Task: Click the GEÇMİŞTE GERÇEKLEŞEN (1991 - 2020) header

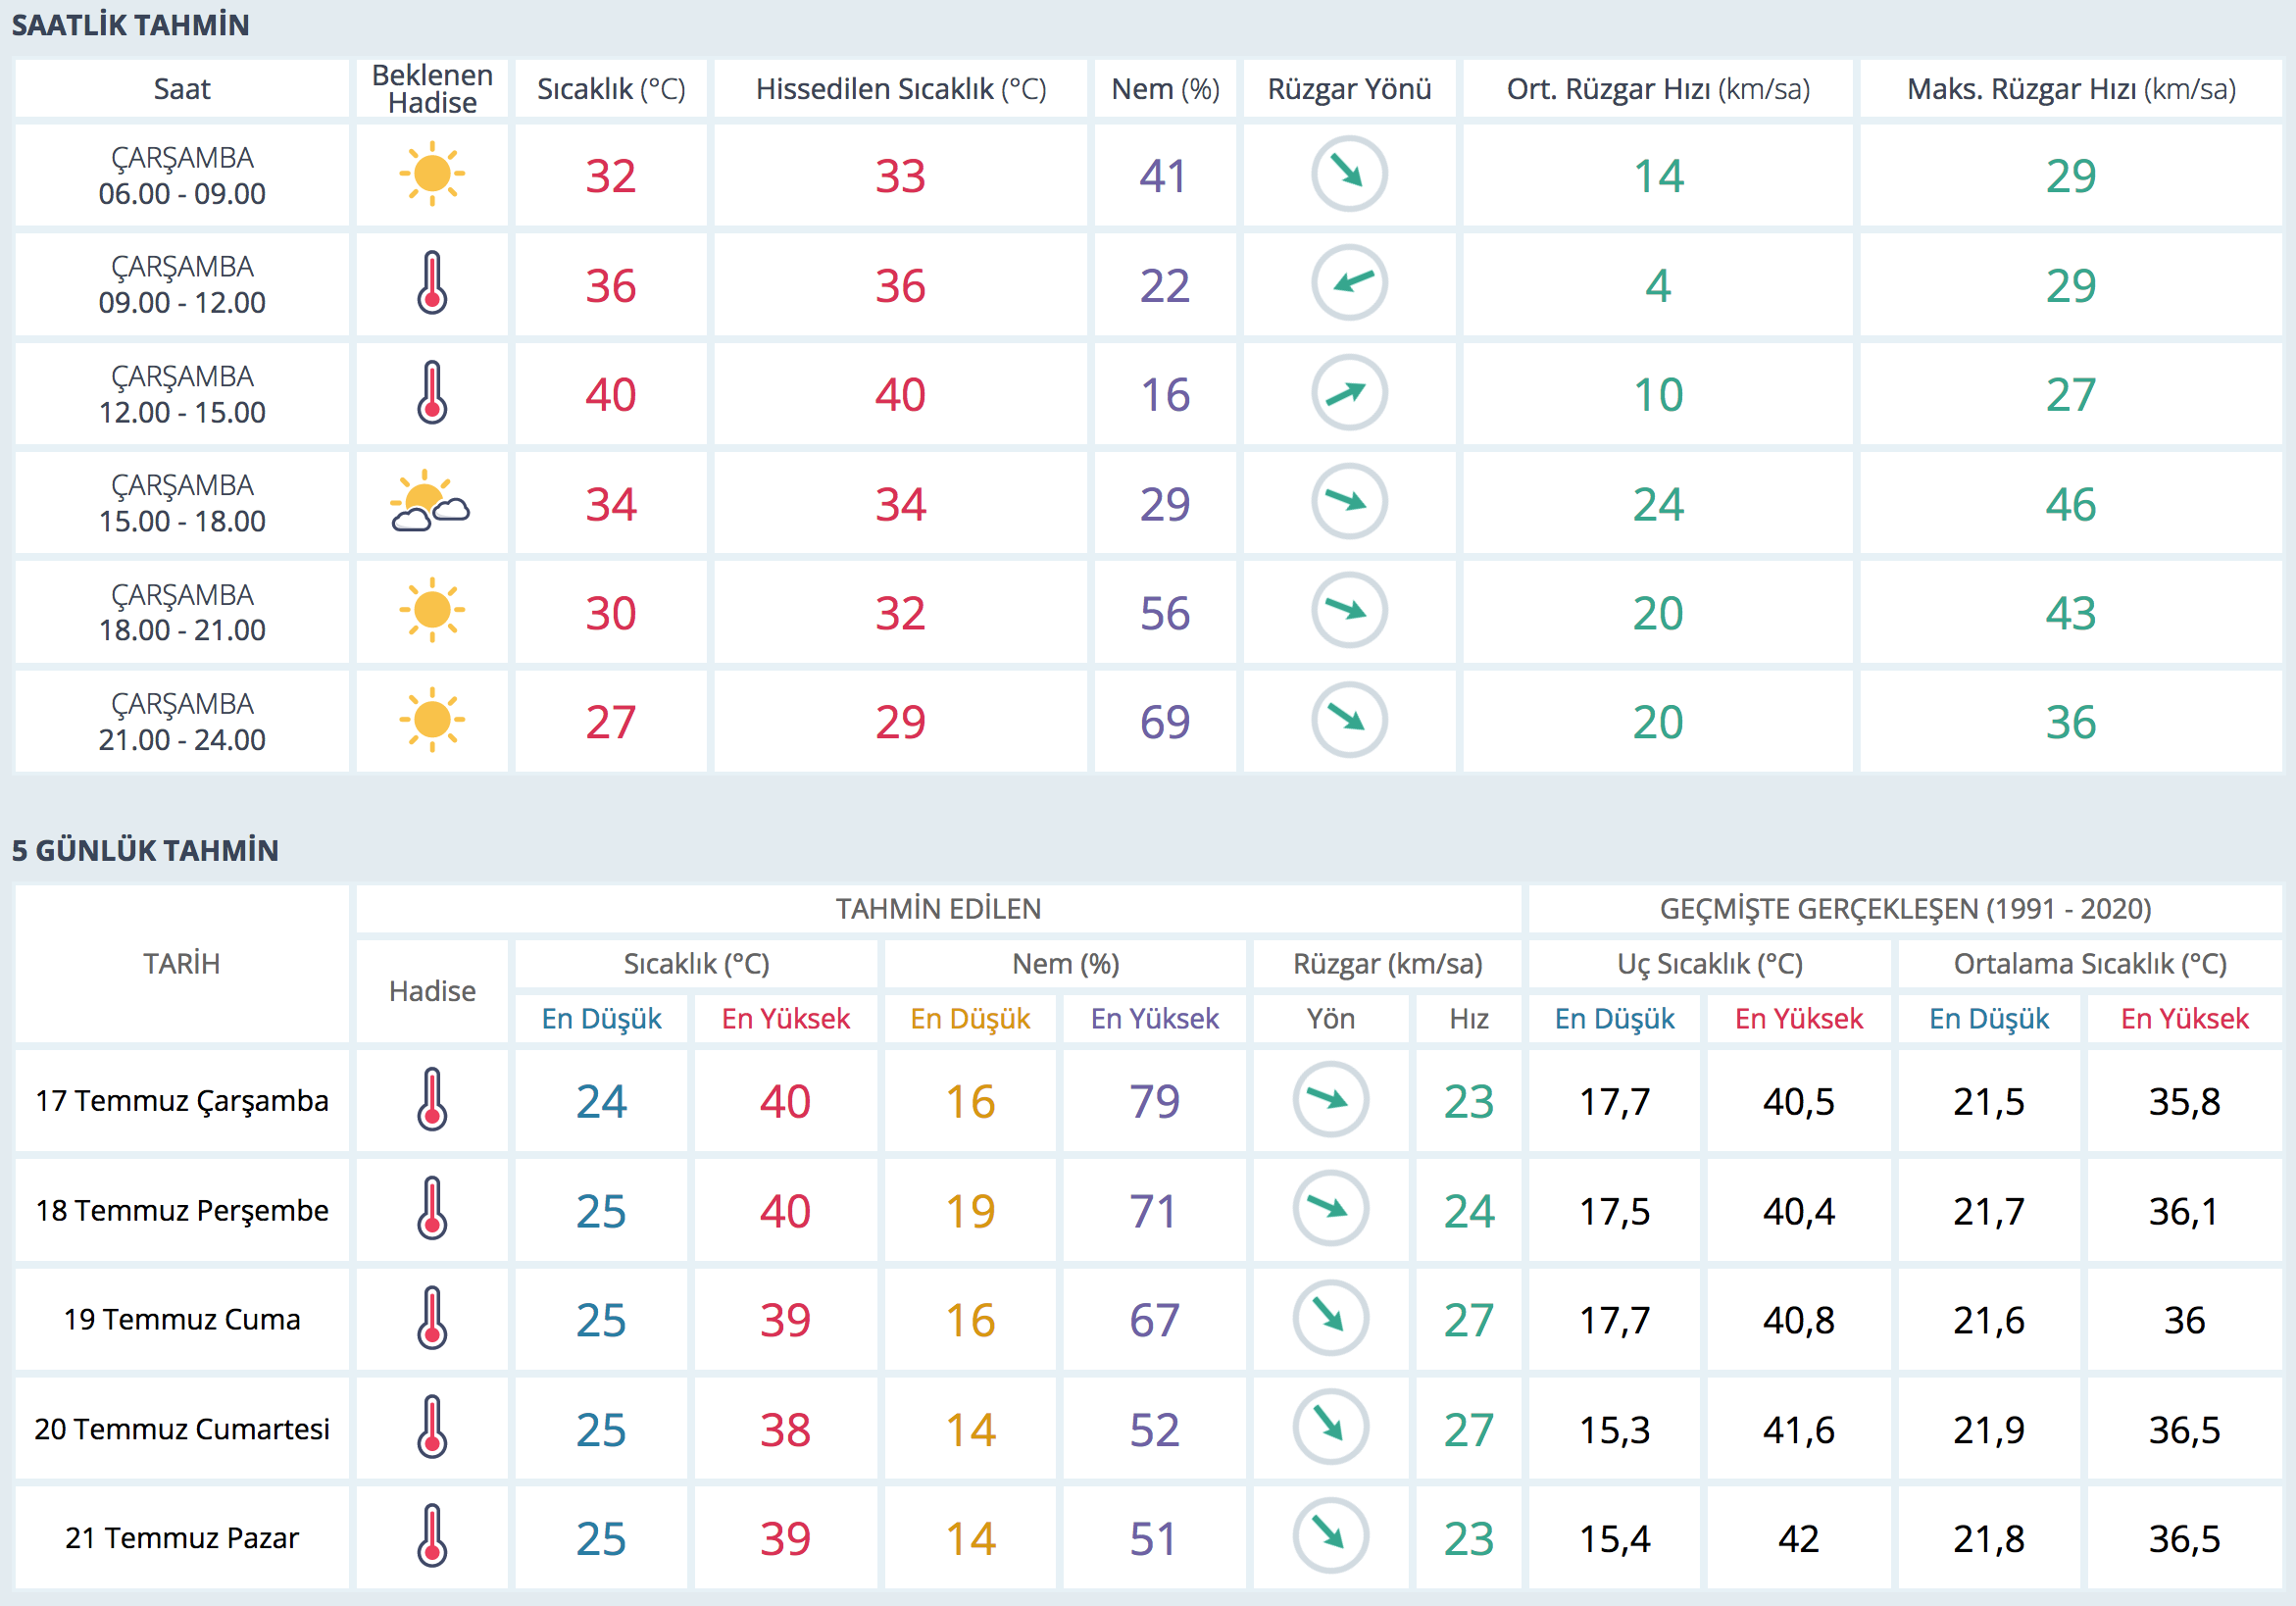Action: pyautogui.click(x=1904, y=908)
